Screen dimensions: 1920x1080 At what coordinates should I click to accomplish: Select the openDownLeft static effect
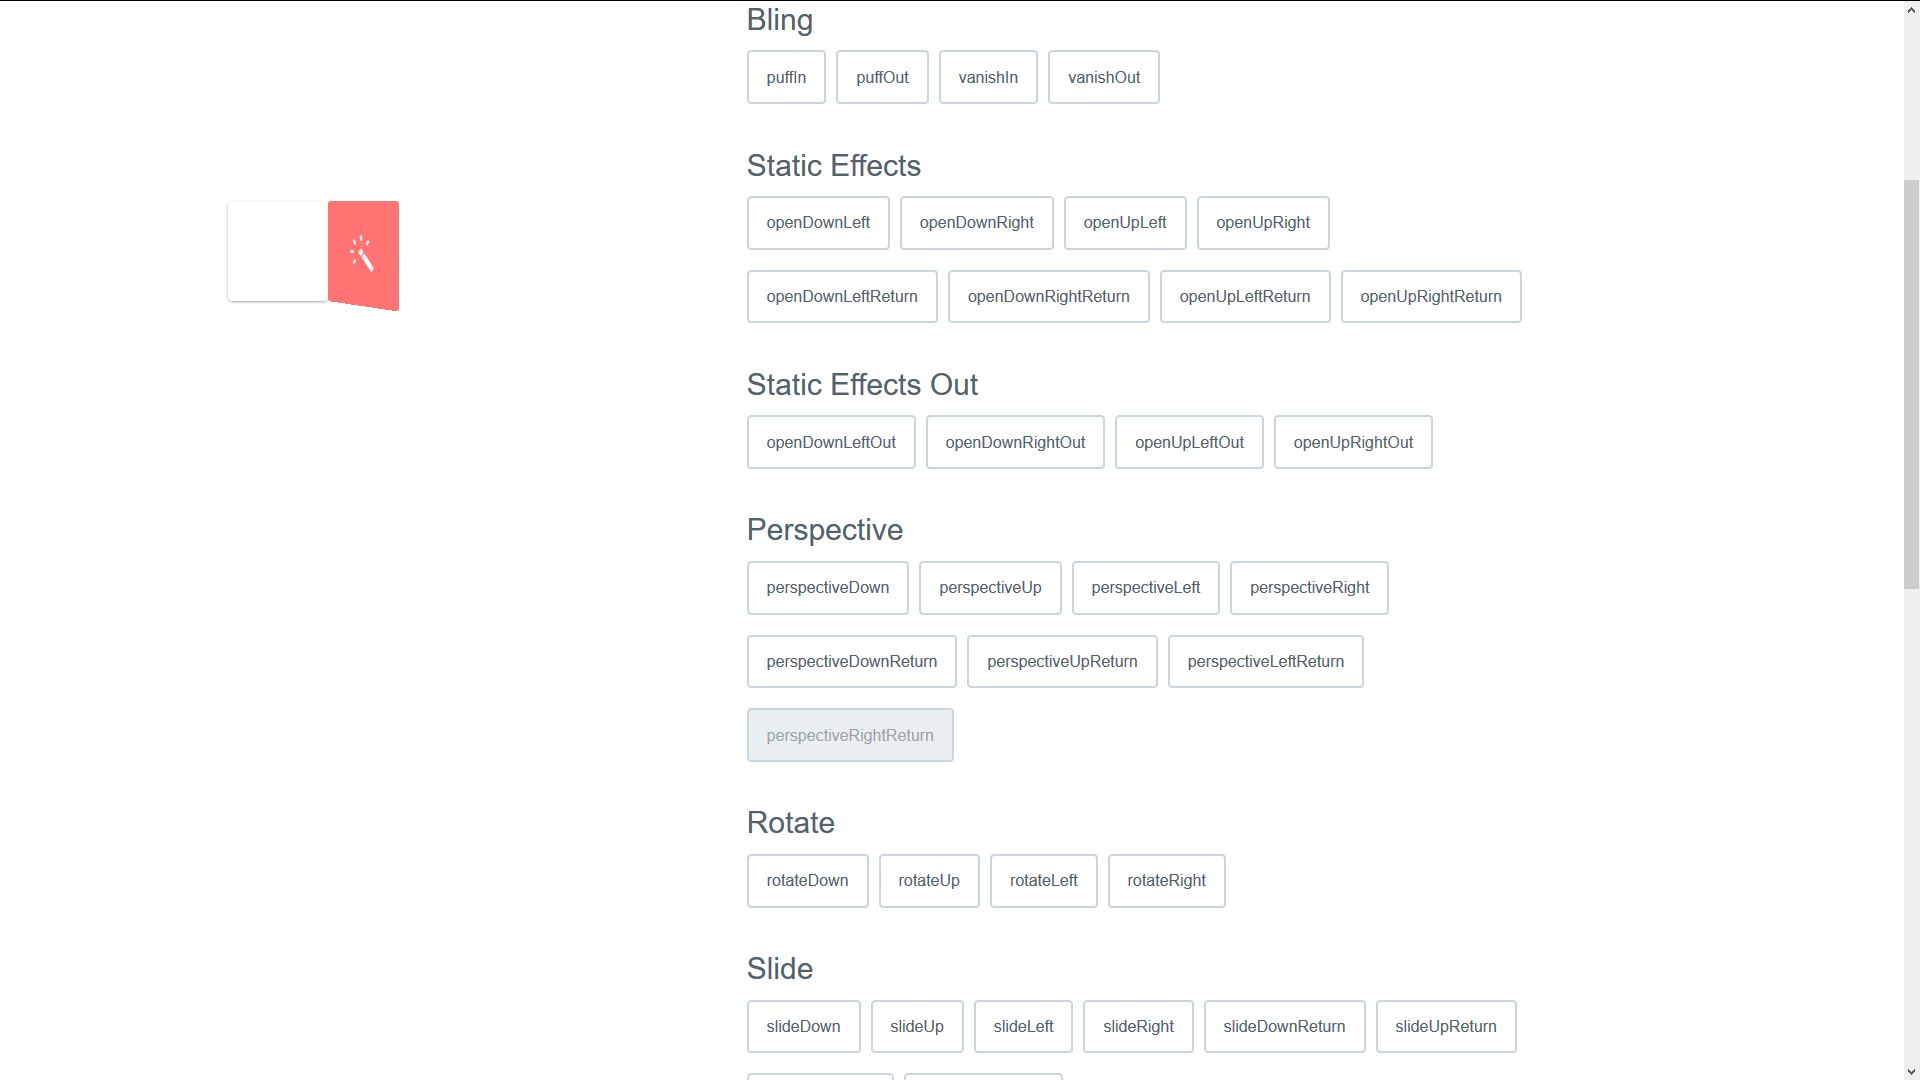point(818,223)
